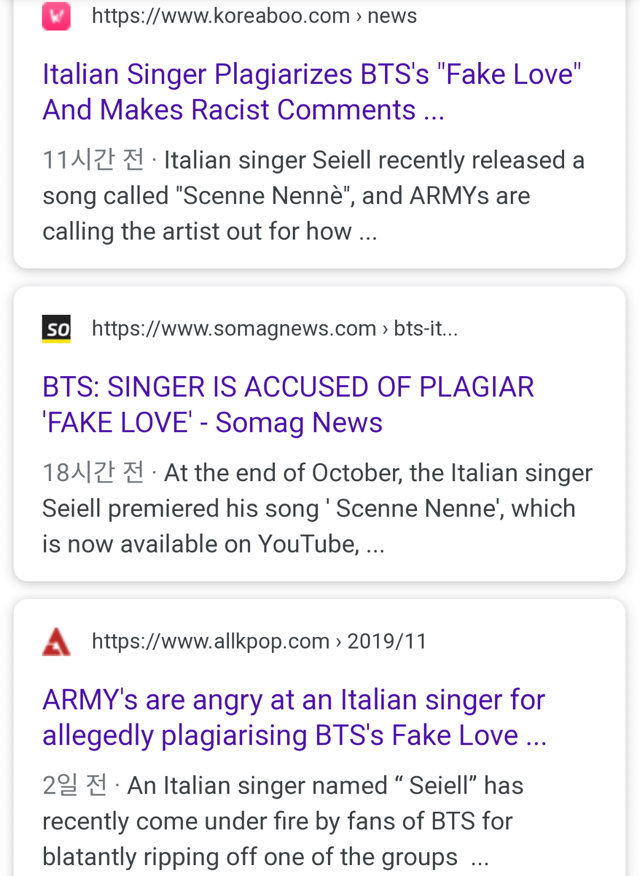
Task: Open the "BTS: SINGER IS ACCUSED OF PLAGIAR" headline
Action: (288, 387)
